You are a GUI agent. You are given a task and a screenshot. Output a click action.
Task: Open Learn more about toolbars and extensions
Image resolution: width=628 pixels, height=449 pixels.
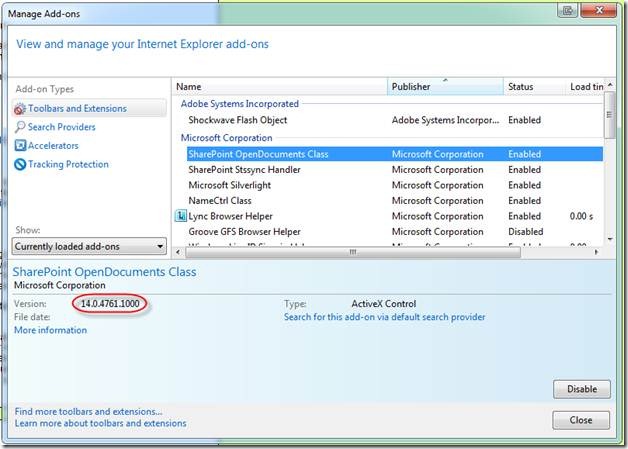pyautogui.click(x=101, y=423)
